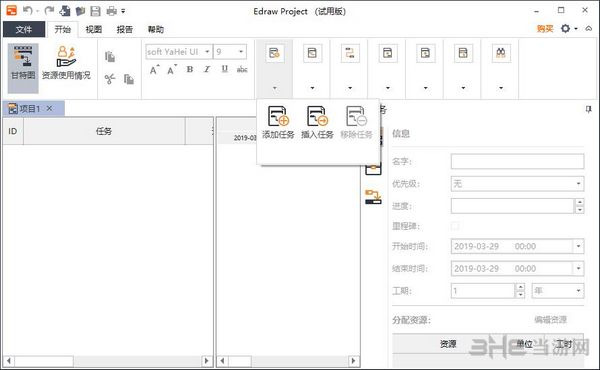Switch to the View (视图) ribbon tab

[x=93, y=29]
